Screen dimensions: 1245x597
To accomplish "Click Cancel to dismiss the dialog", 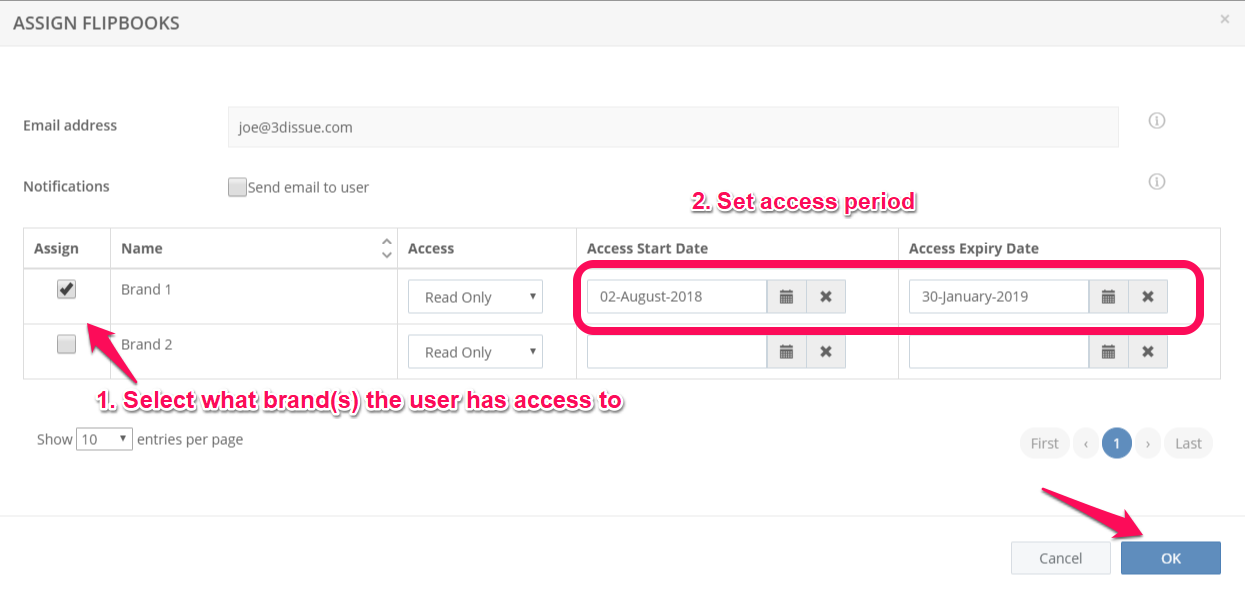I will coord(1060,558).
